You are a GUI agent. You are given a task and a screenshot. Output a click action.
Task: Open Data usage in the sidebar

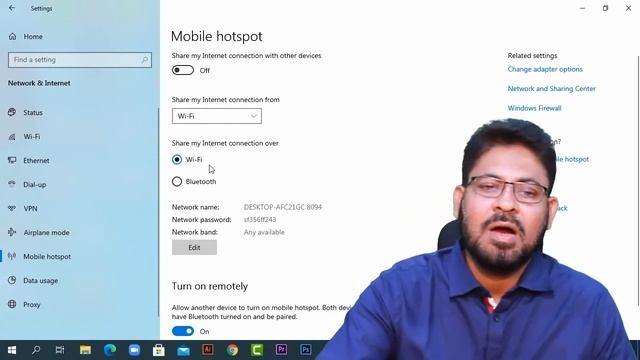tap(40, 280)
